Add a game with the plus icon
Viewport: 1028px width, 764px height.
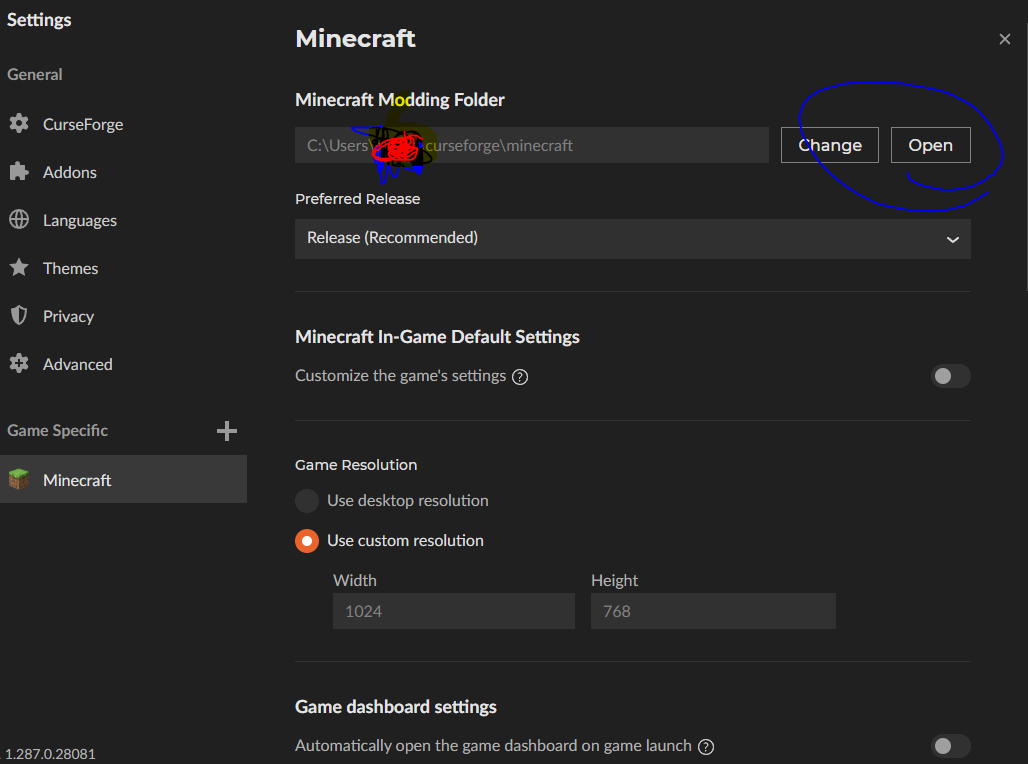227,431
